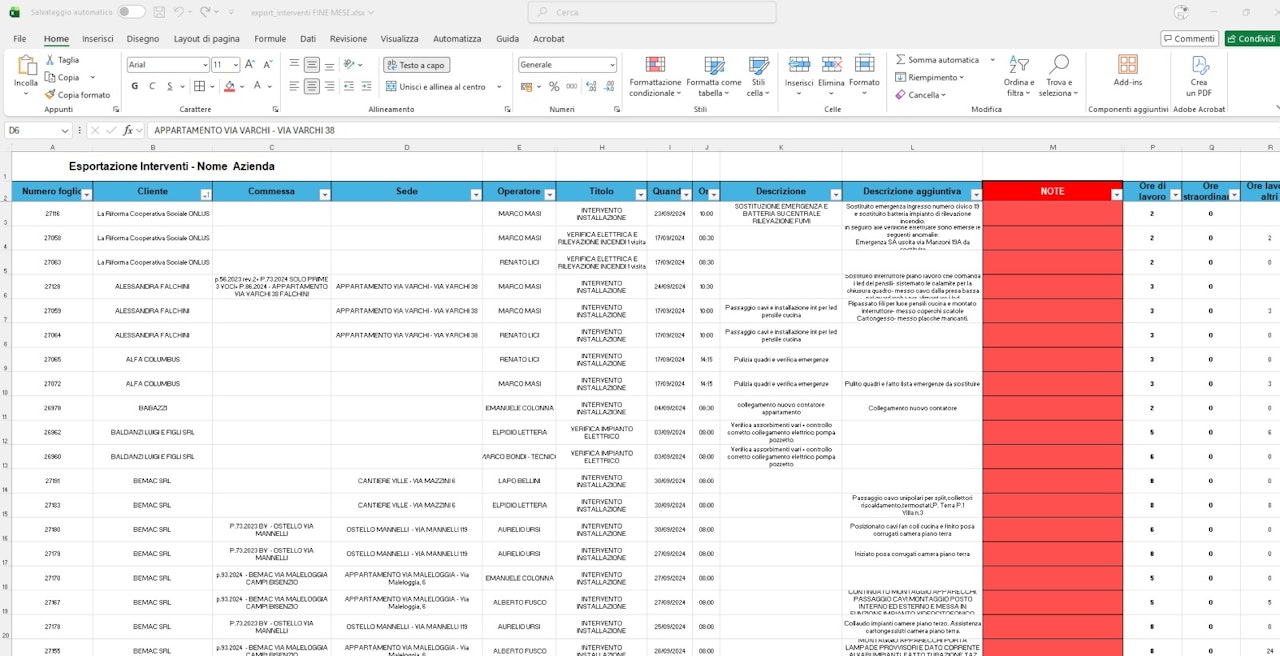
Task: Click the Incolla paste icon
Action: 26,65
